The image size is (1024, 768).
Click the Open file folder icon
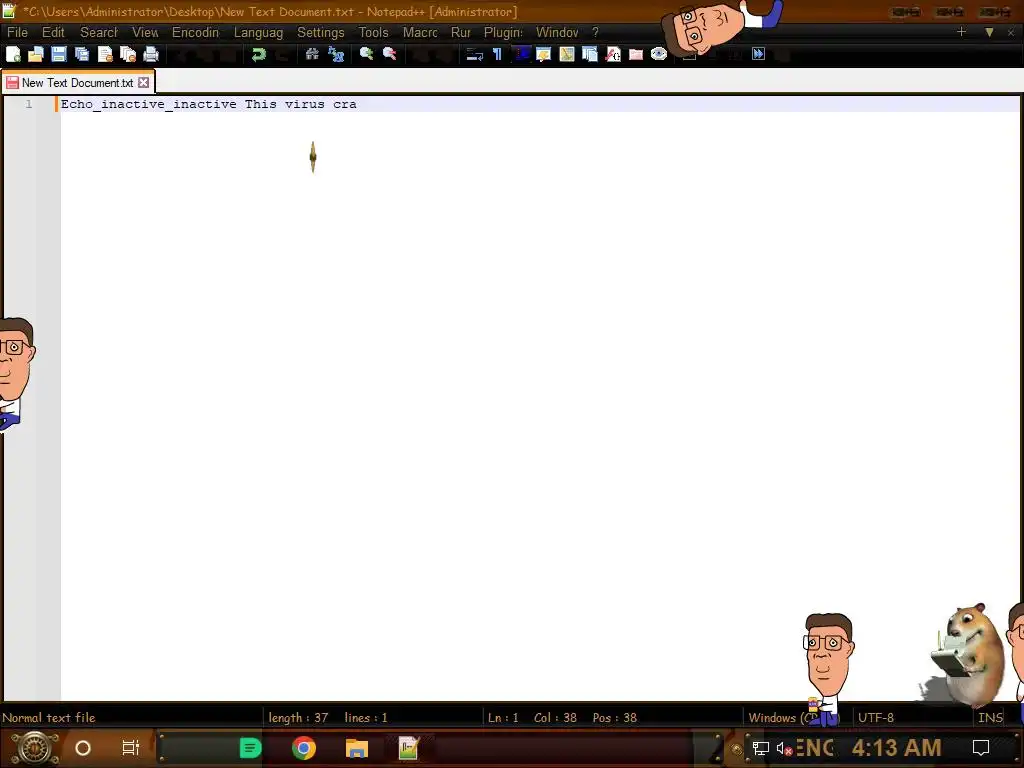36,55
